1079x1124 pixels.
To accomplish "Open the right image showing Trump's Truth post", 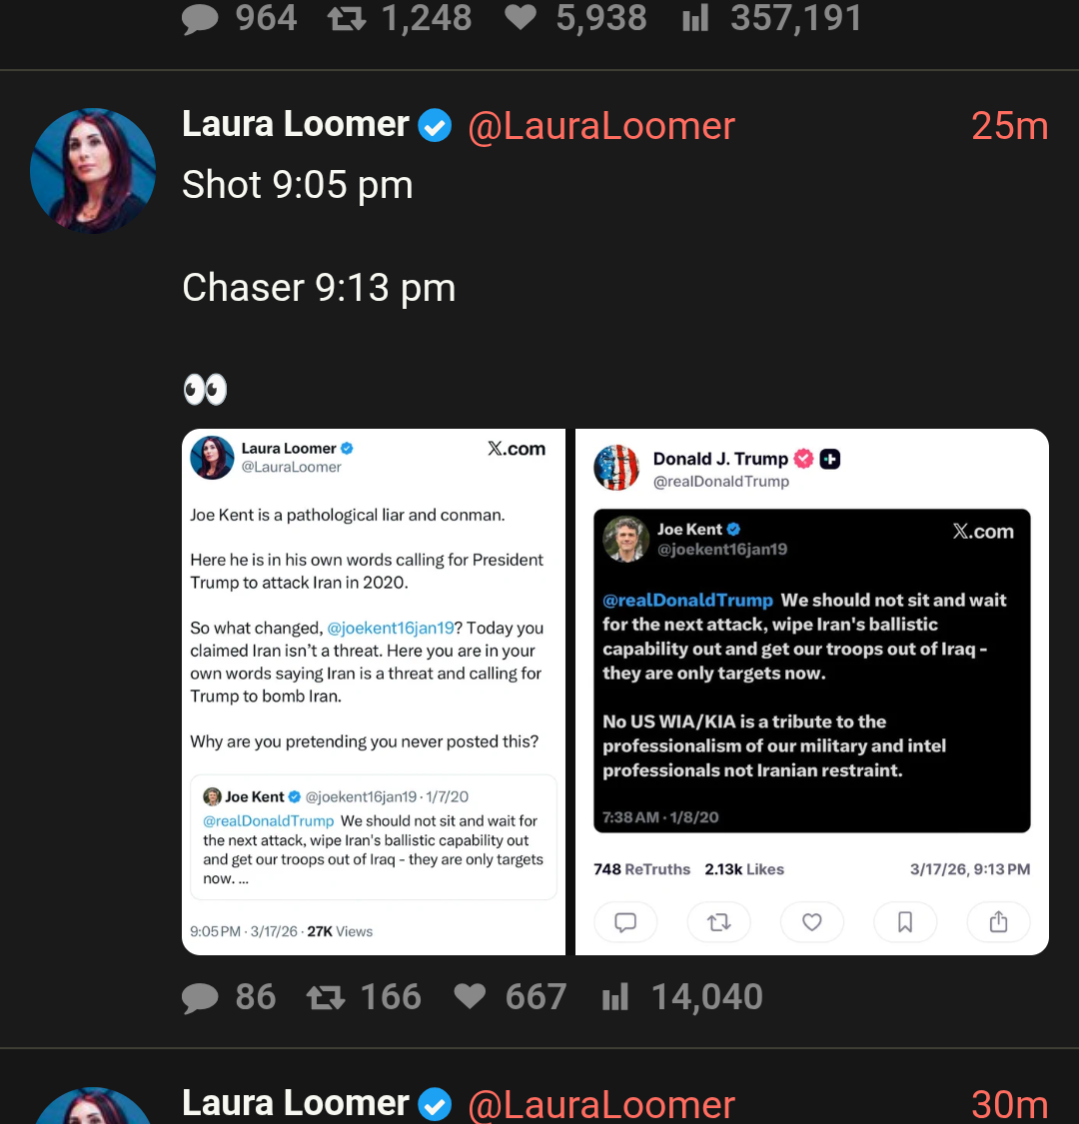I will tap(811, 692).
